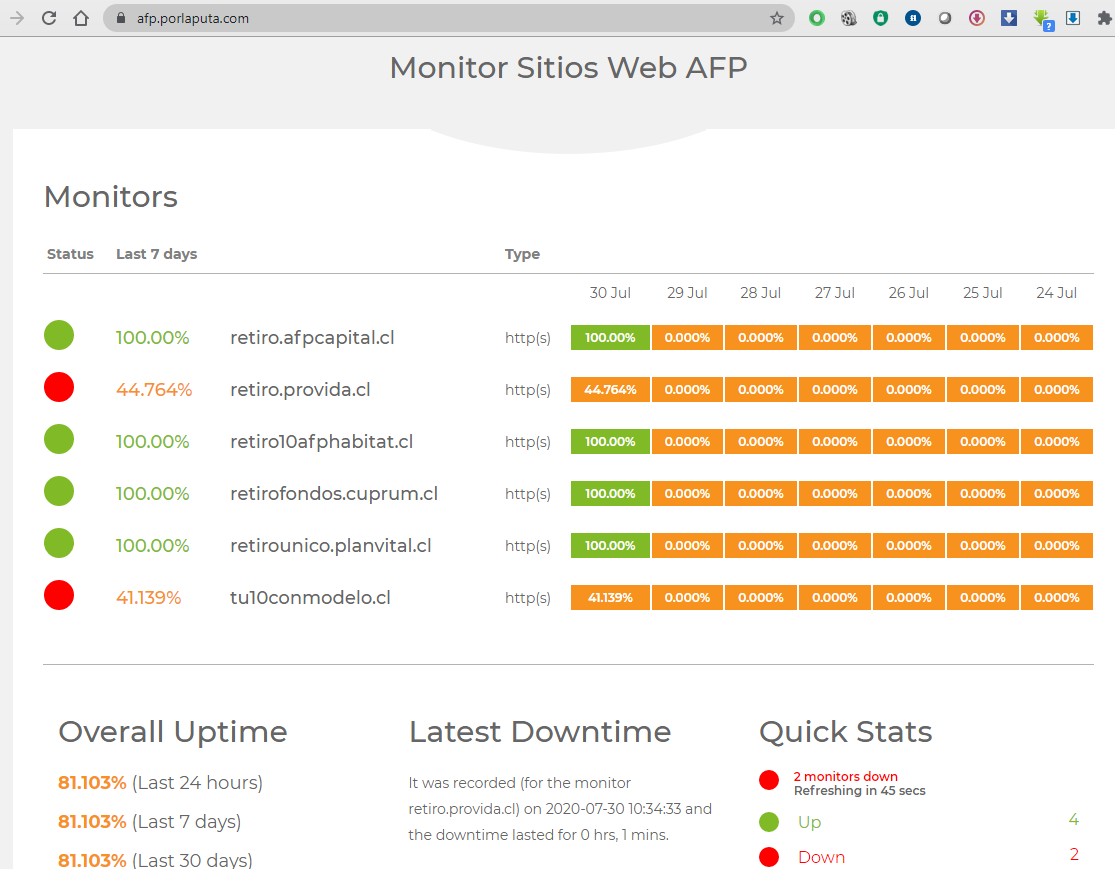Open the gray sphere extension

pos(945,18)
